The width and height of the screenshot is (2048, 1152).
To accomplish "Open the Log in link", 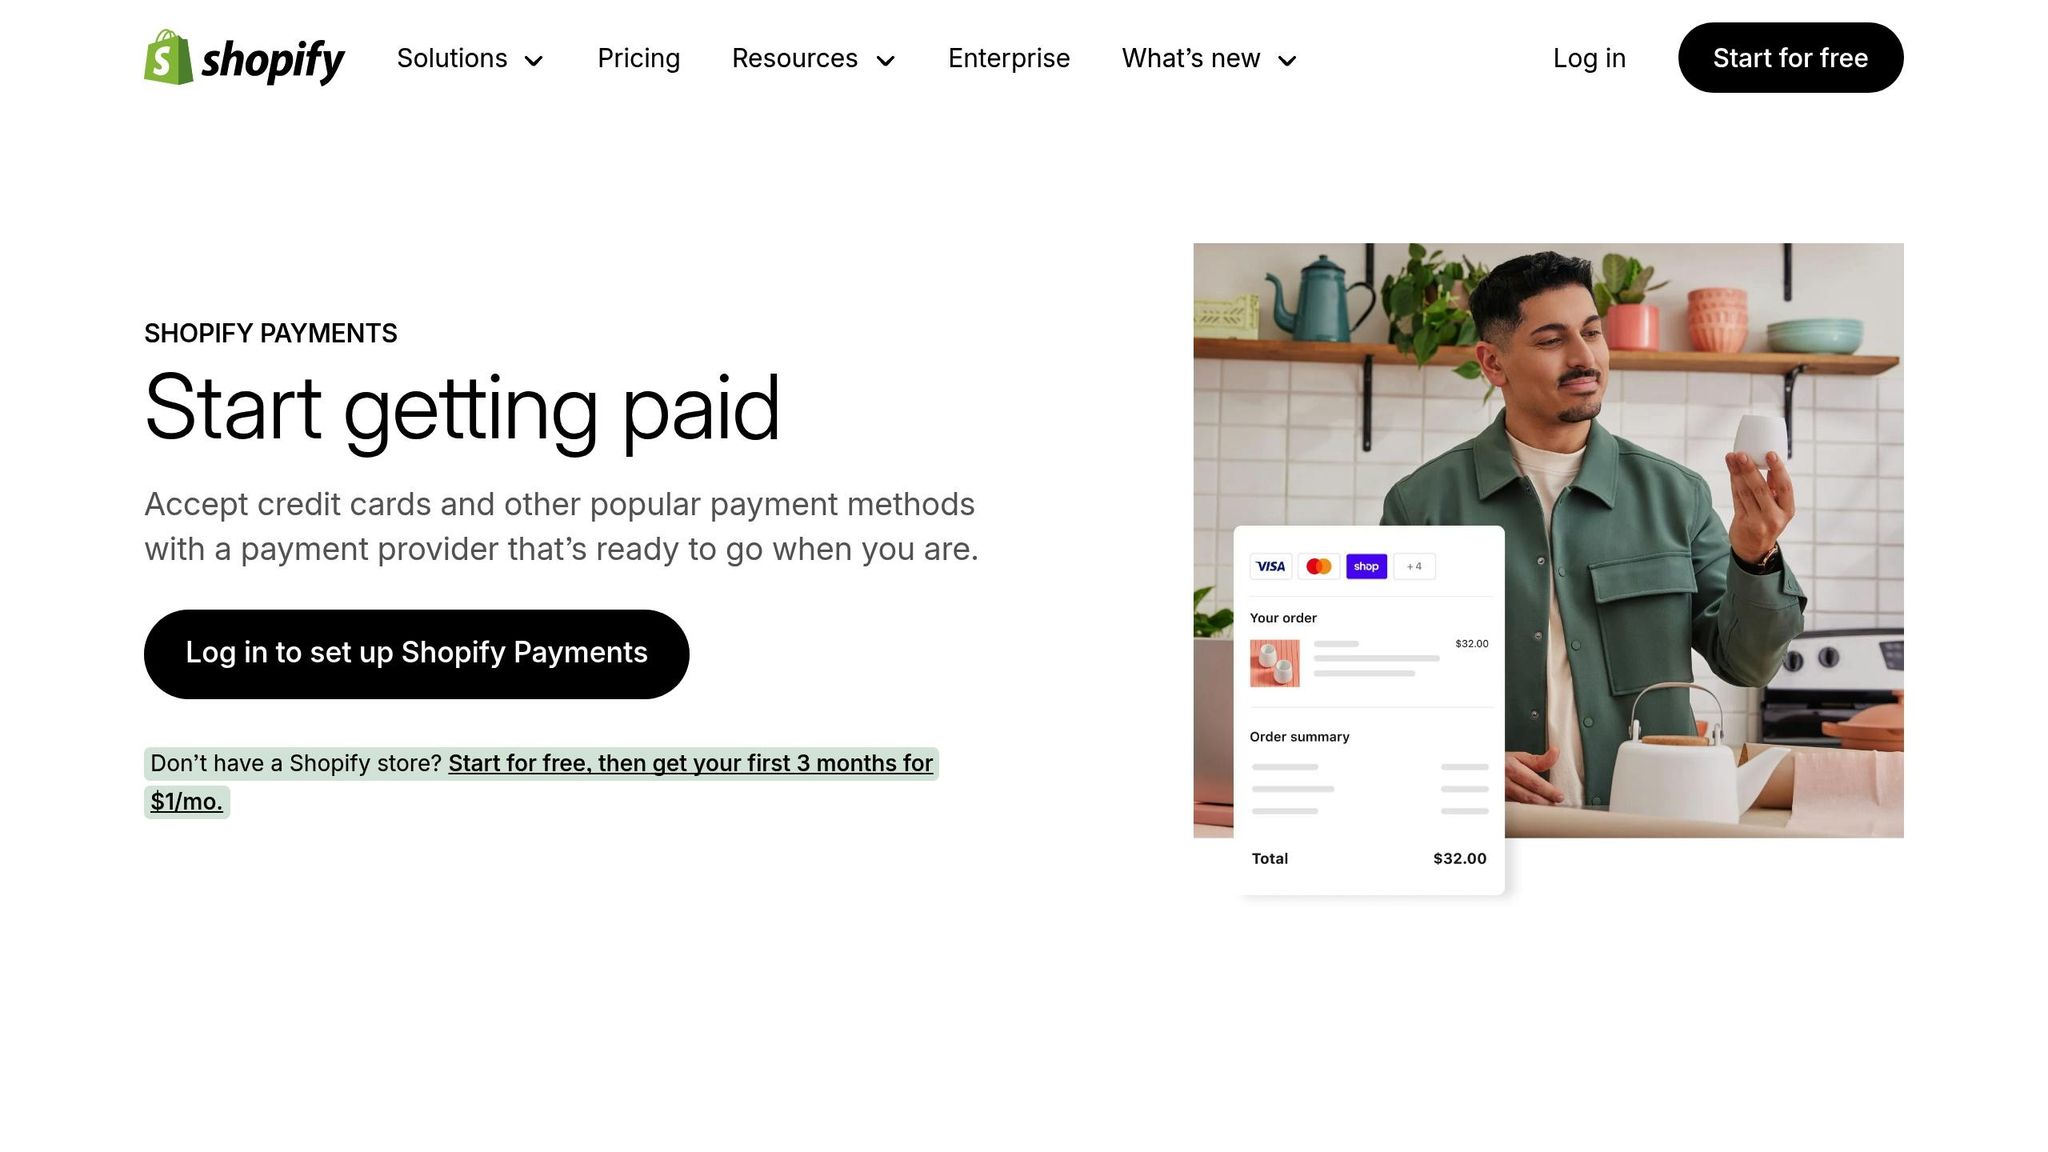I will pos(1589,59).
